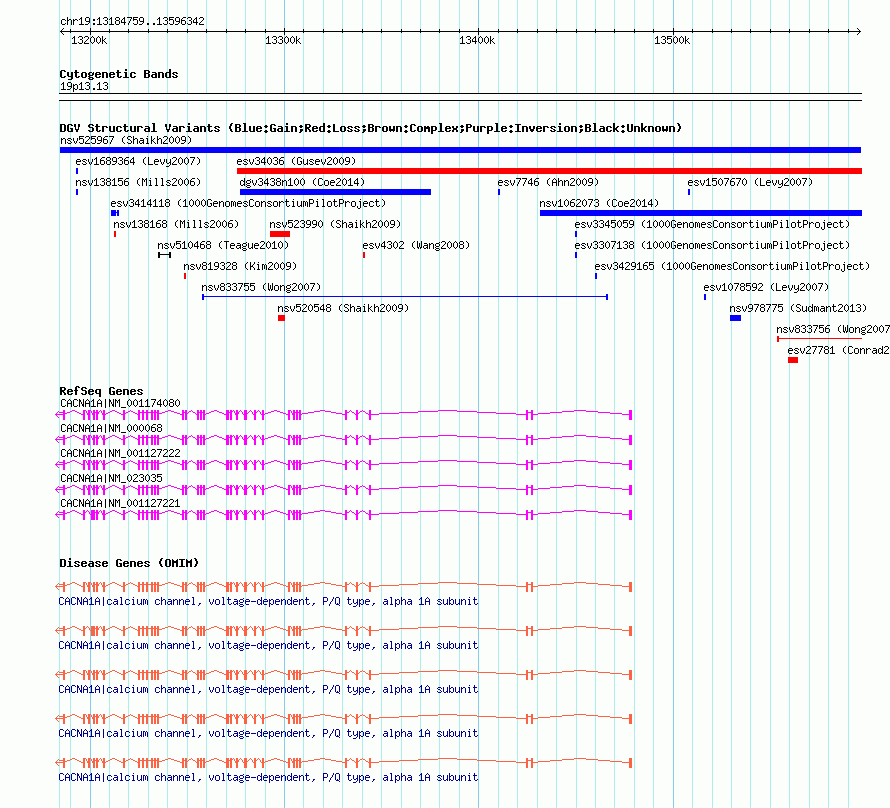The width and height of the screenshot is (890, 808).
Task: Click the 13400k ruler tick label
Action: pos(477,40)
